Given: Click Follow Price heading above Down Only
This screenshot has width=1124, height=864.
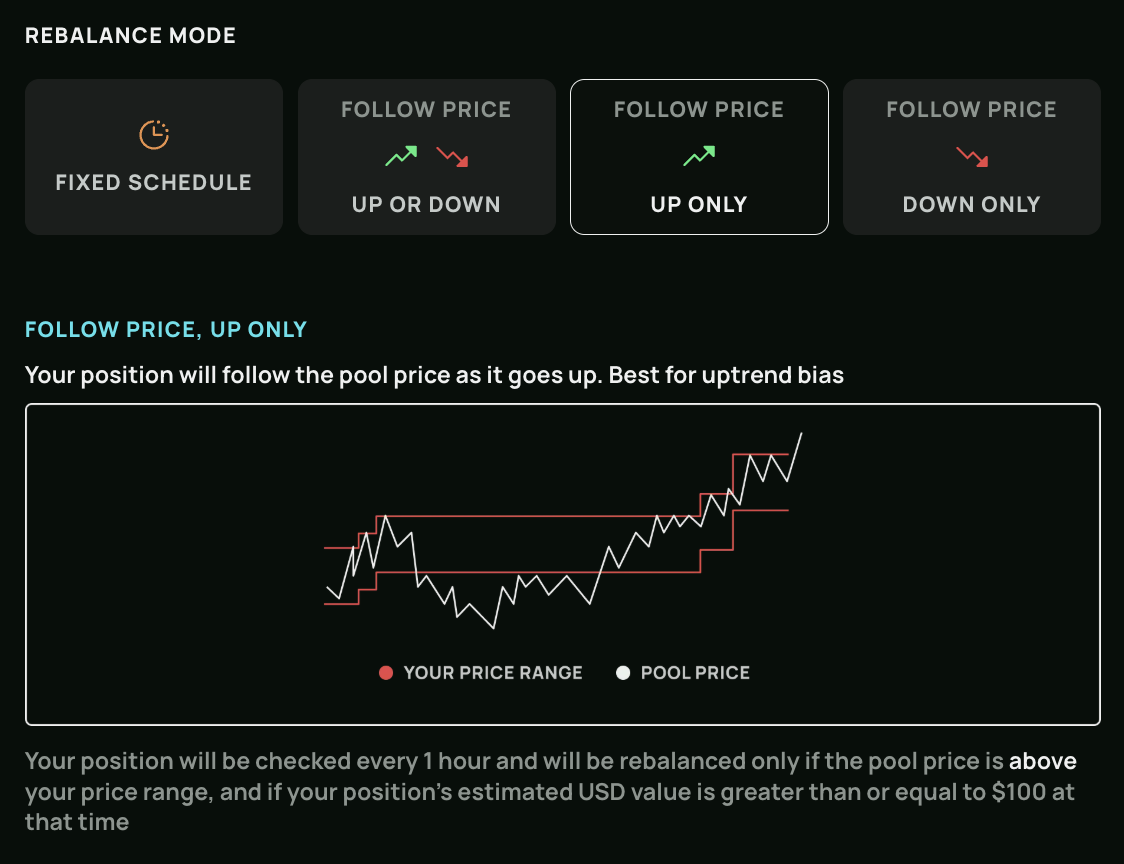Looking at the screenshot, I should (x=971, y=110).
